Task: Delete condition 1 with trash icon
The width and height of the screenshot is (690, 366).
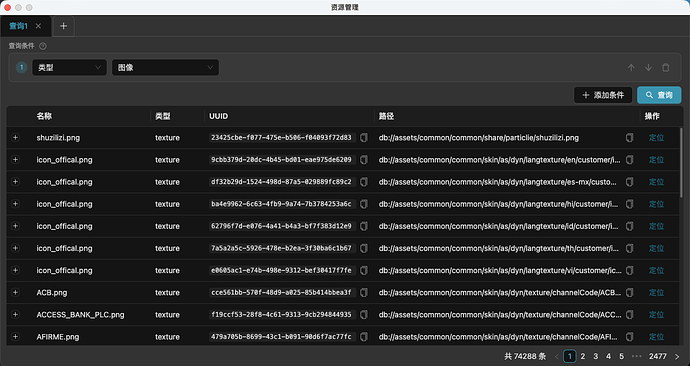Action: (666, 68)
